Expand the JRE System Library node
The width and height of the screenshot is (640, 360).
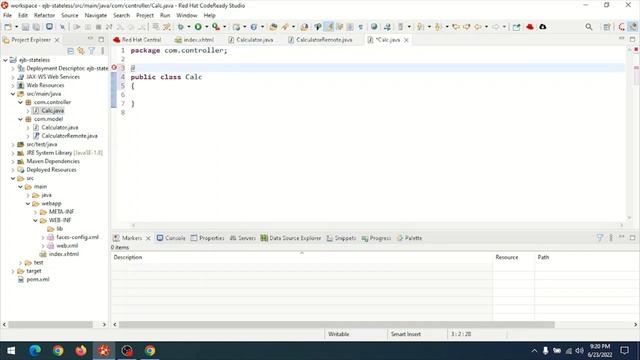click(13, 153)
